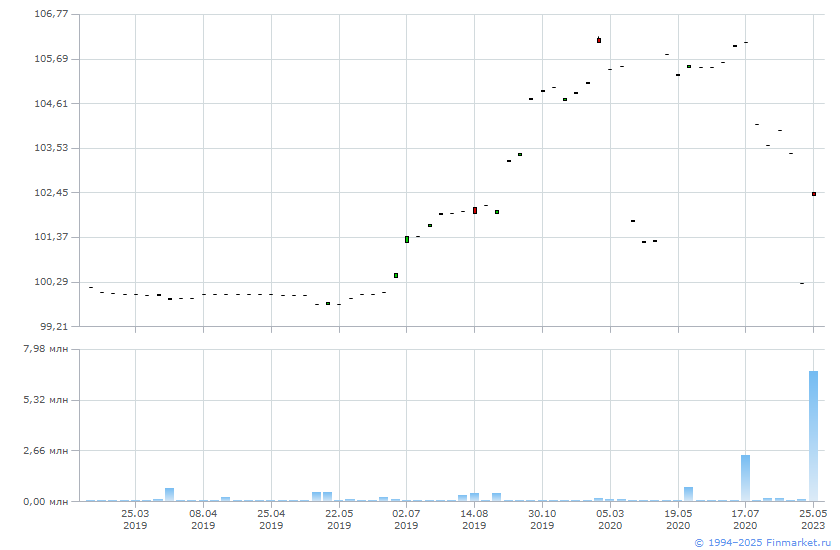Click the 106,77 price axis label

[x=51, y=13]
